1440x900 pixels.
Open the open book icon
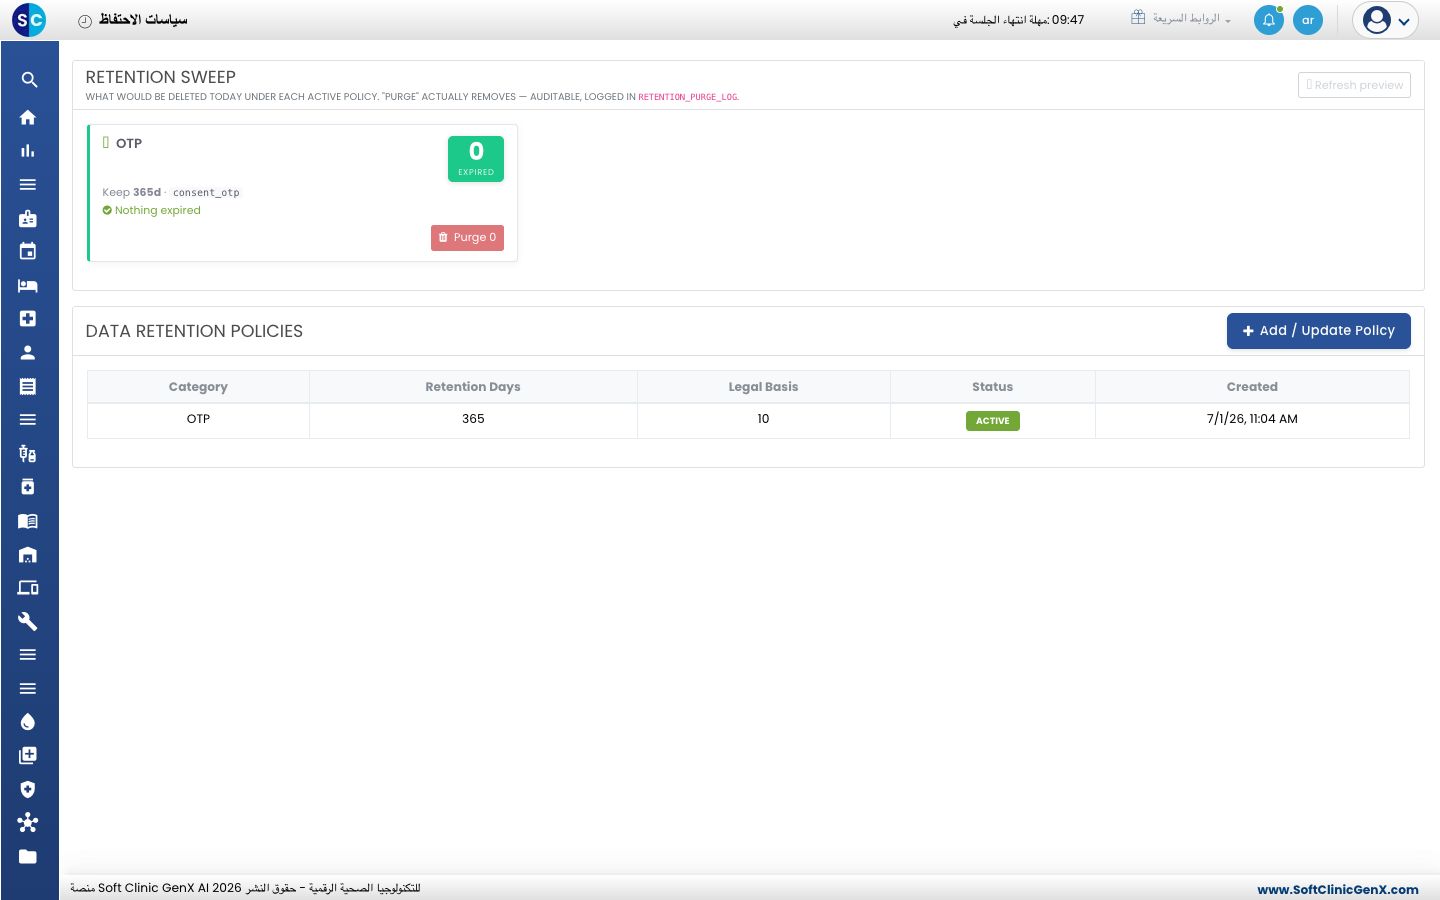point(28,520)
